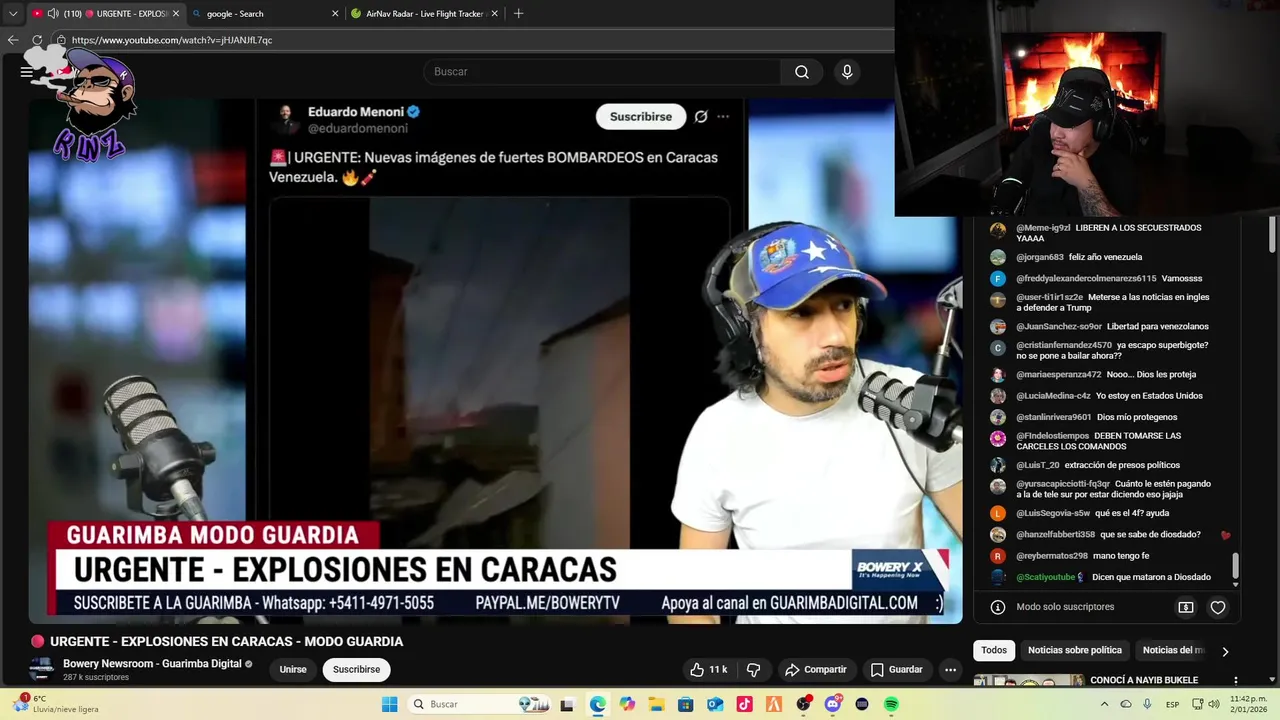Screen dimensions: 1280x720
Task: Click chat user @FIndelostiempos
Action: pos(1053,436)
